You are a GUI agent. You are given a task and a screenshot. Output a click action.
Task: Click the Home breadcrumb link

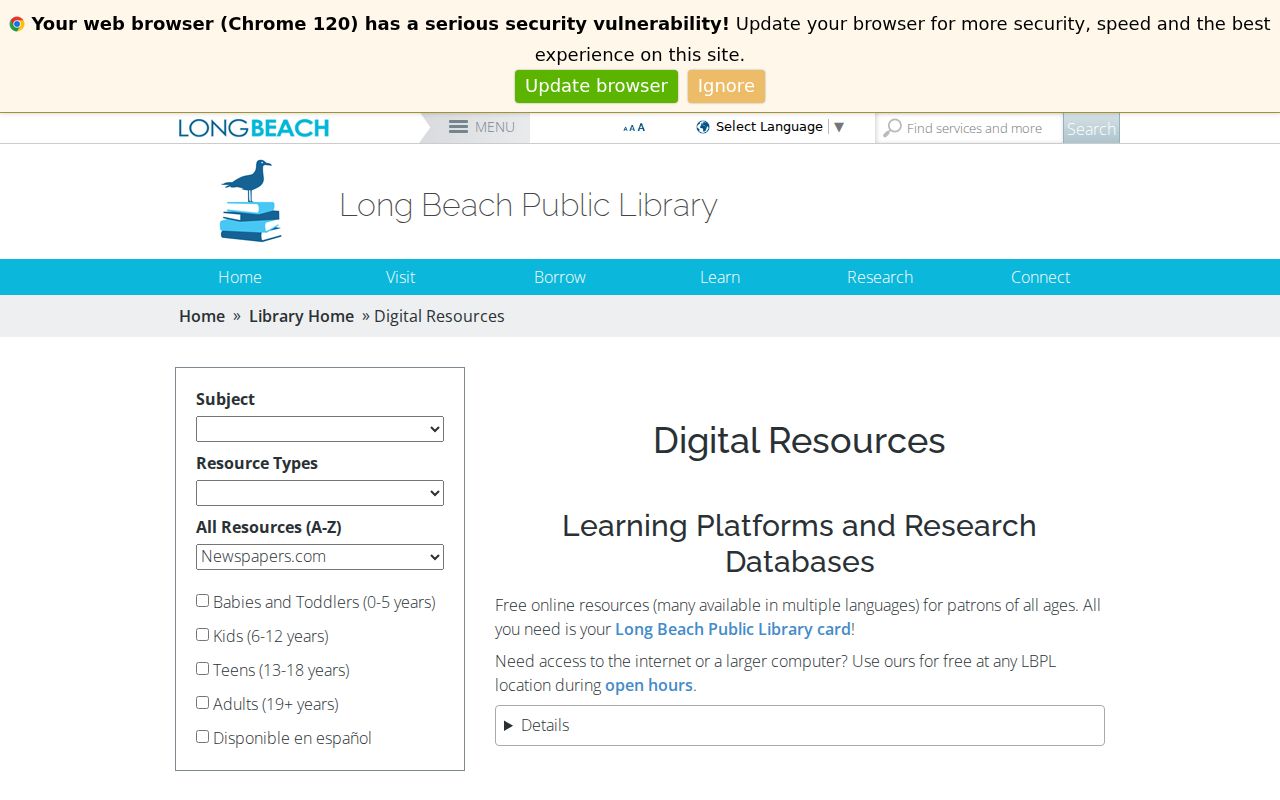[202, 316]
